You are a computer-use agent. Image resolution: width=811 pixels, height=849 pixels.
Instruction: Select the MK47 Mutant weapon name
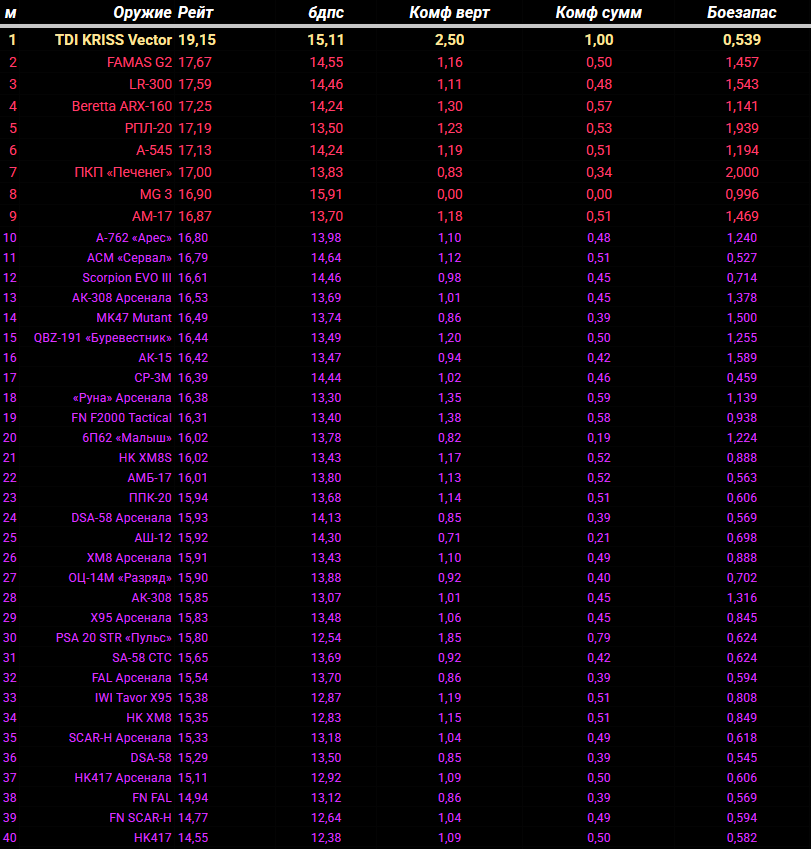[134, 318]
